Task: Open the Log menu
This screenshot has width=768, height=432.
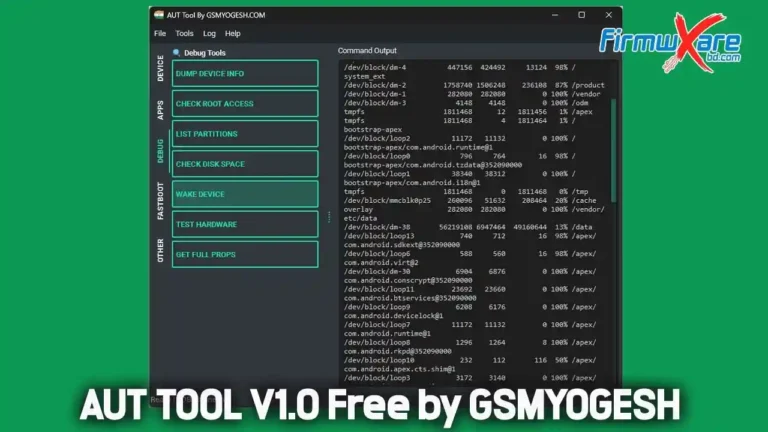Action: 209,33
